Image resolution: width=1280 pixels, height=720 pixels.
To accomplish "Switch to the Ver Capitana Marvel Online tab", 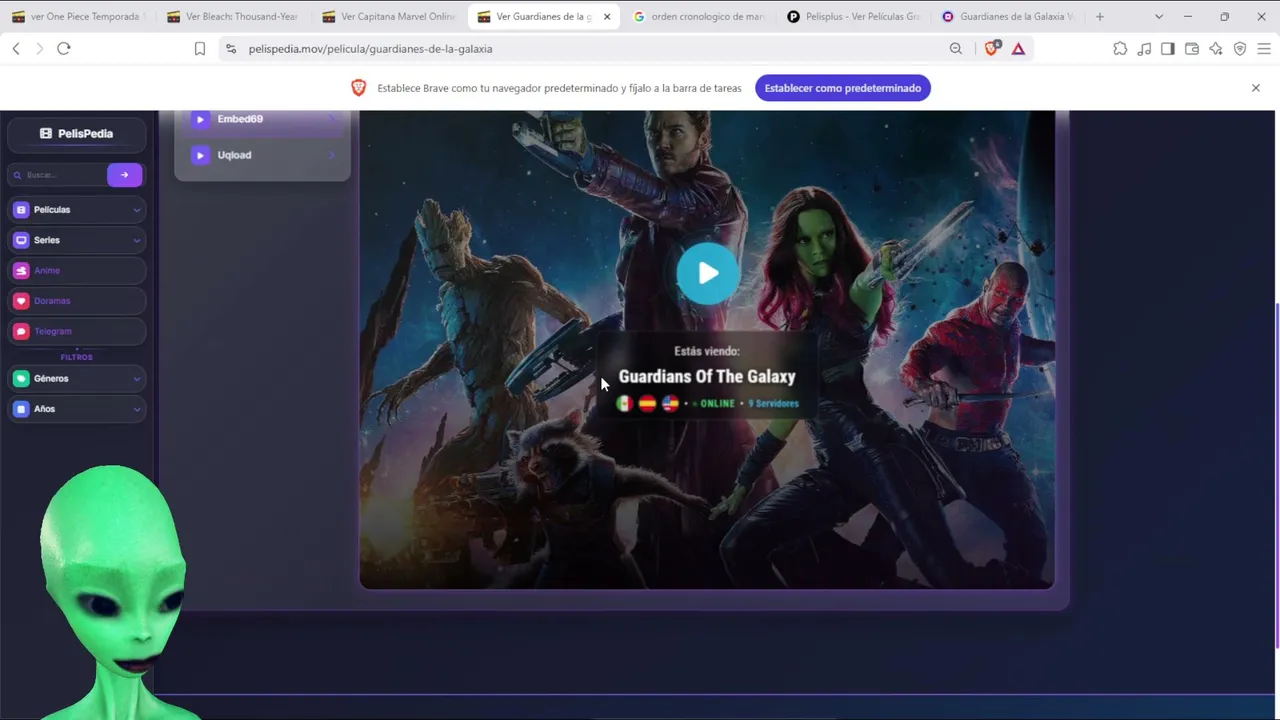I will 387,17.
